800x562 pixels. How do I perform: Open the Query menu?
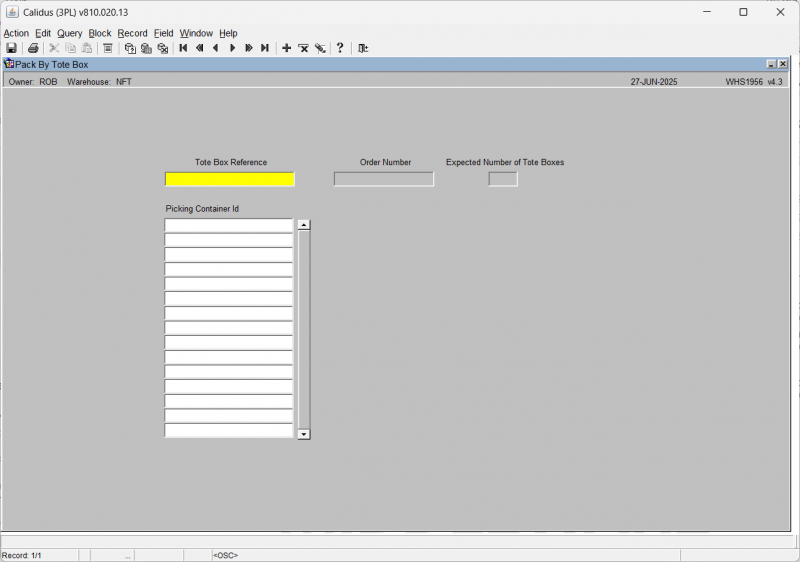pyautogui.click(x=69, y=33)
